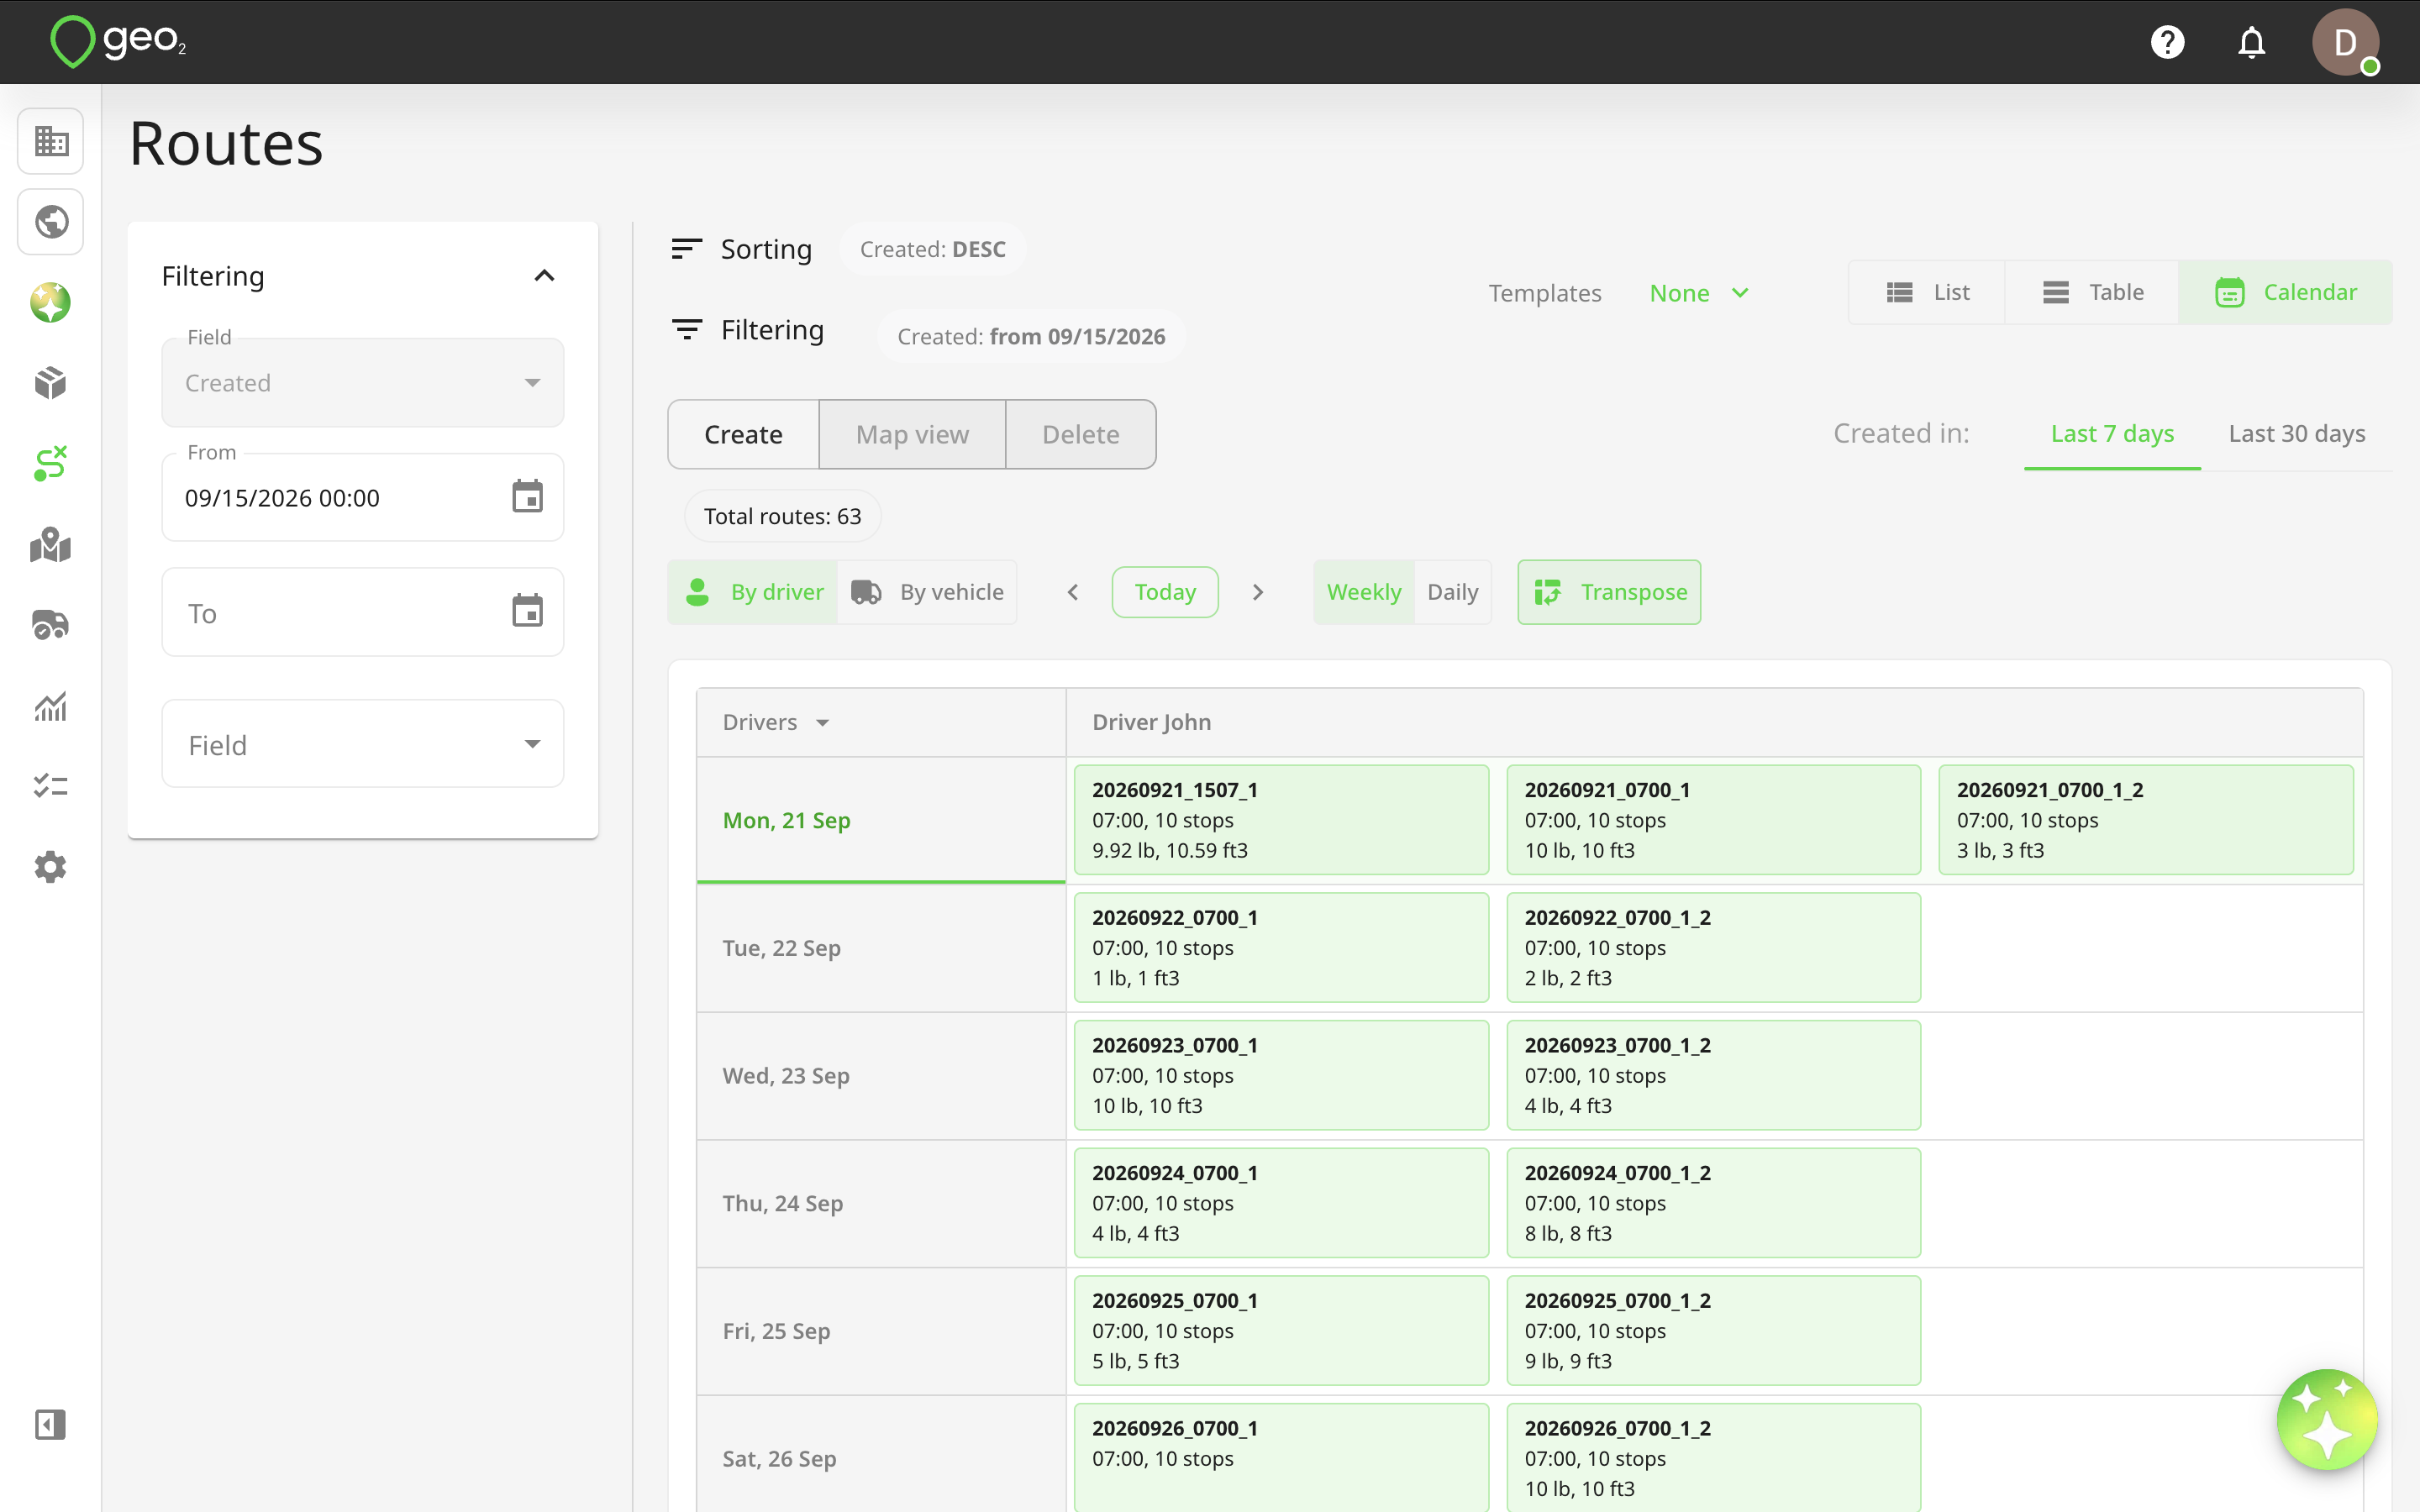Open the notifications bell
2420x1512 pixels.
pyautogui.click(x=2251, y=42)
